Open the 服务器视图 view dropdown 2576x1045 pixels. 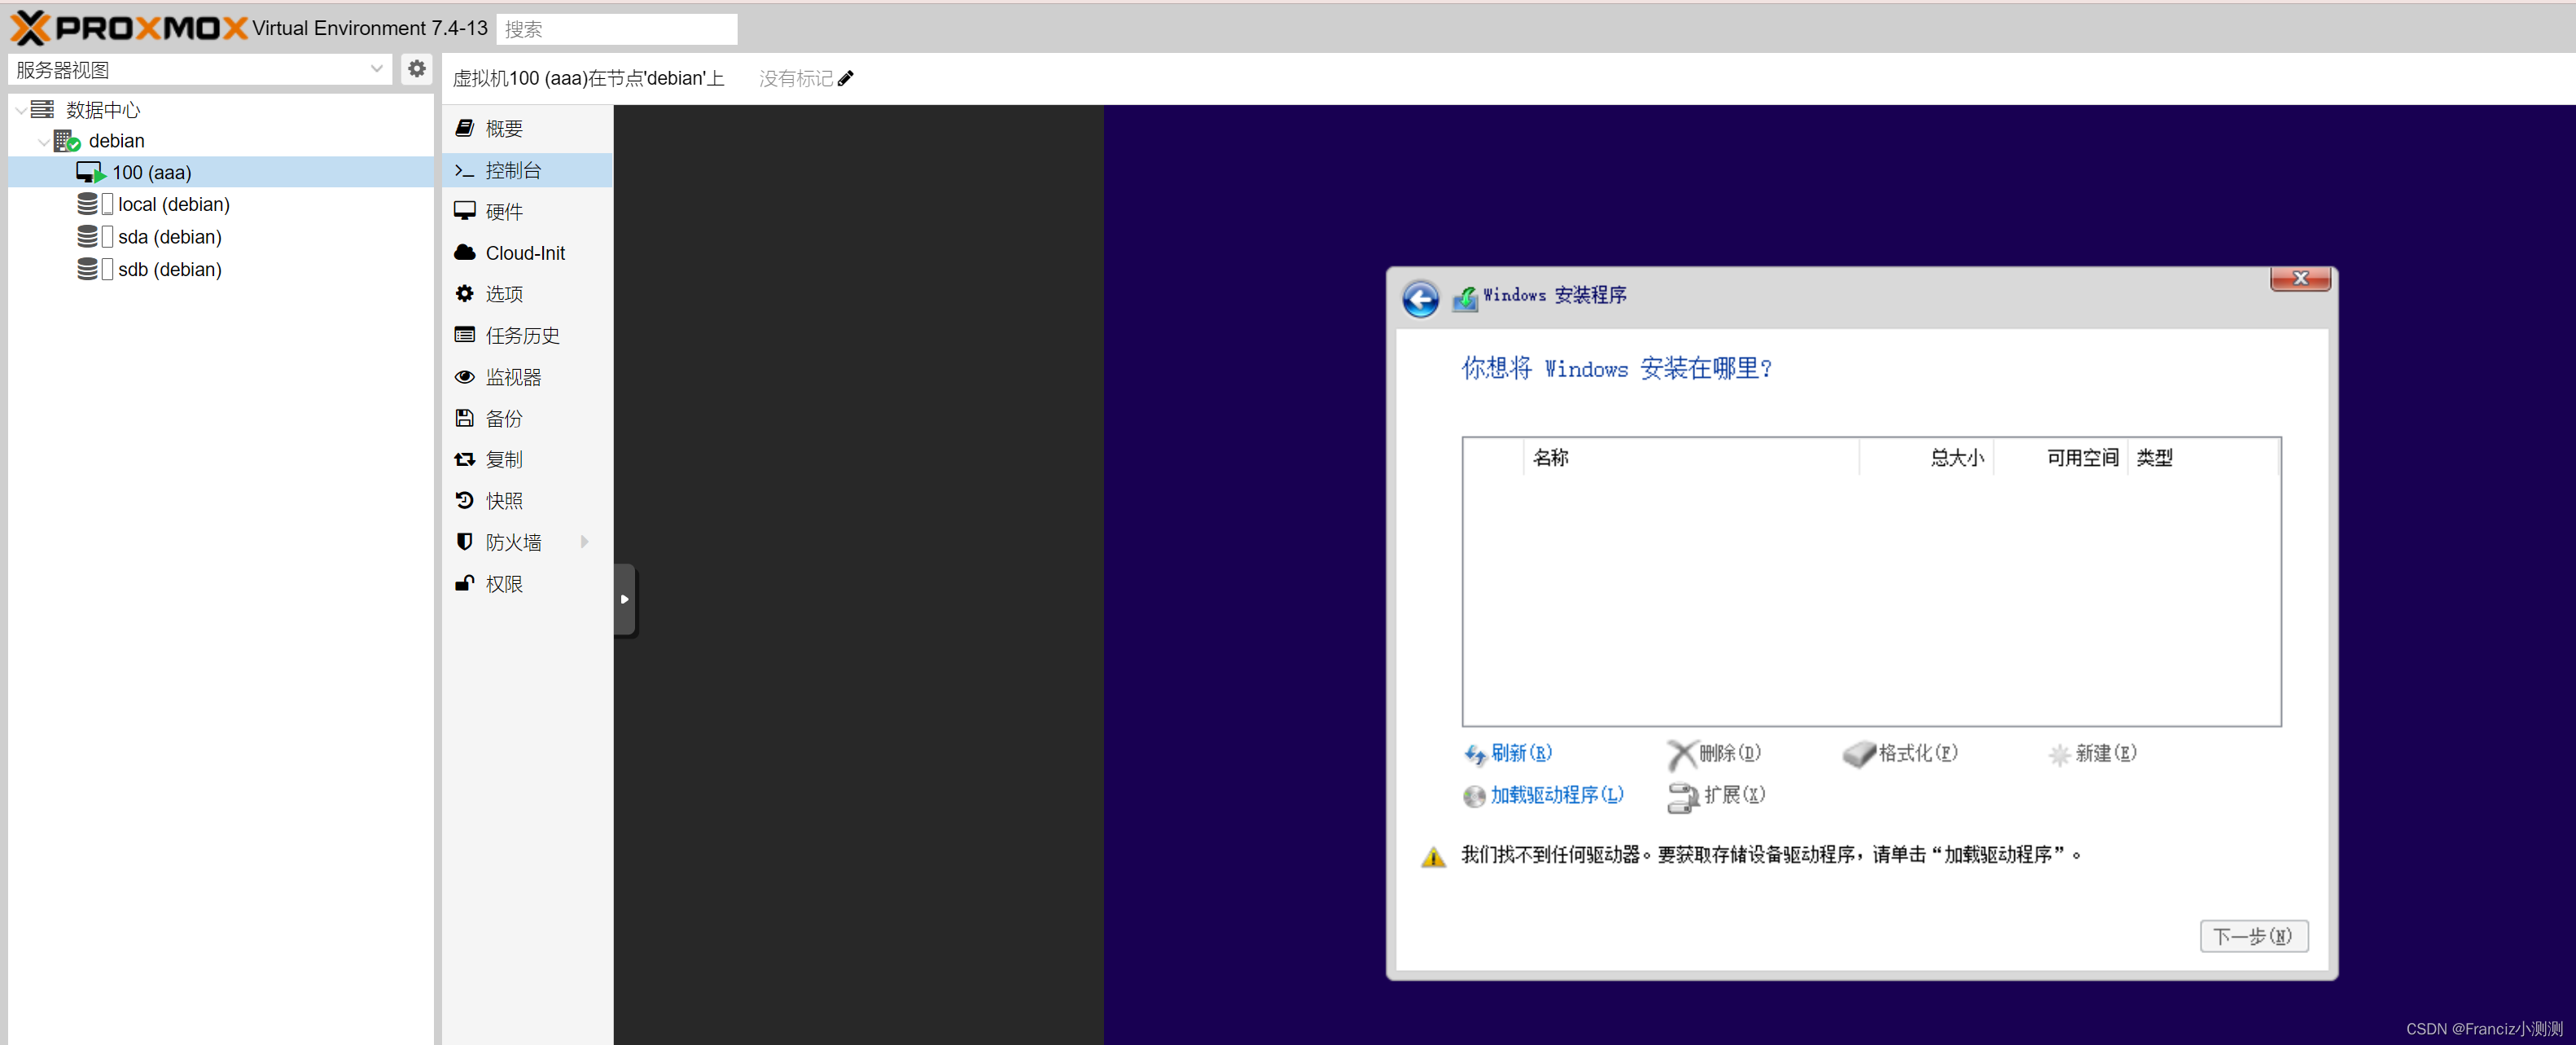coord(376,69)
